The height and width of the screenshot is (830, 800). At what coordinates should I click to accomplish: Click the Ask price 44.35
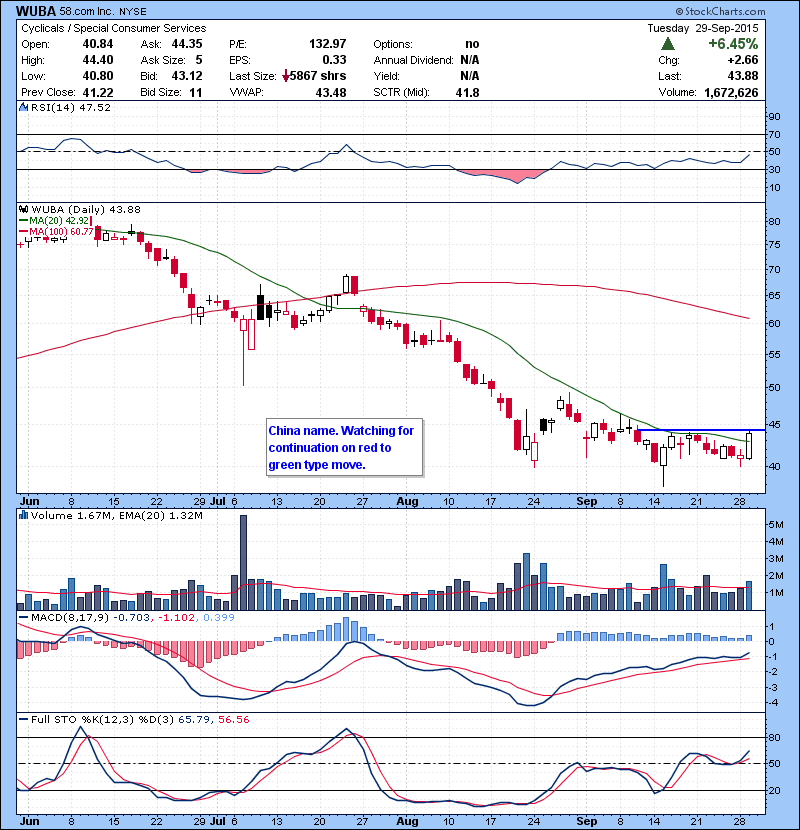click(187, 44)
